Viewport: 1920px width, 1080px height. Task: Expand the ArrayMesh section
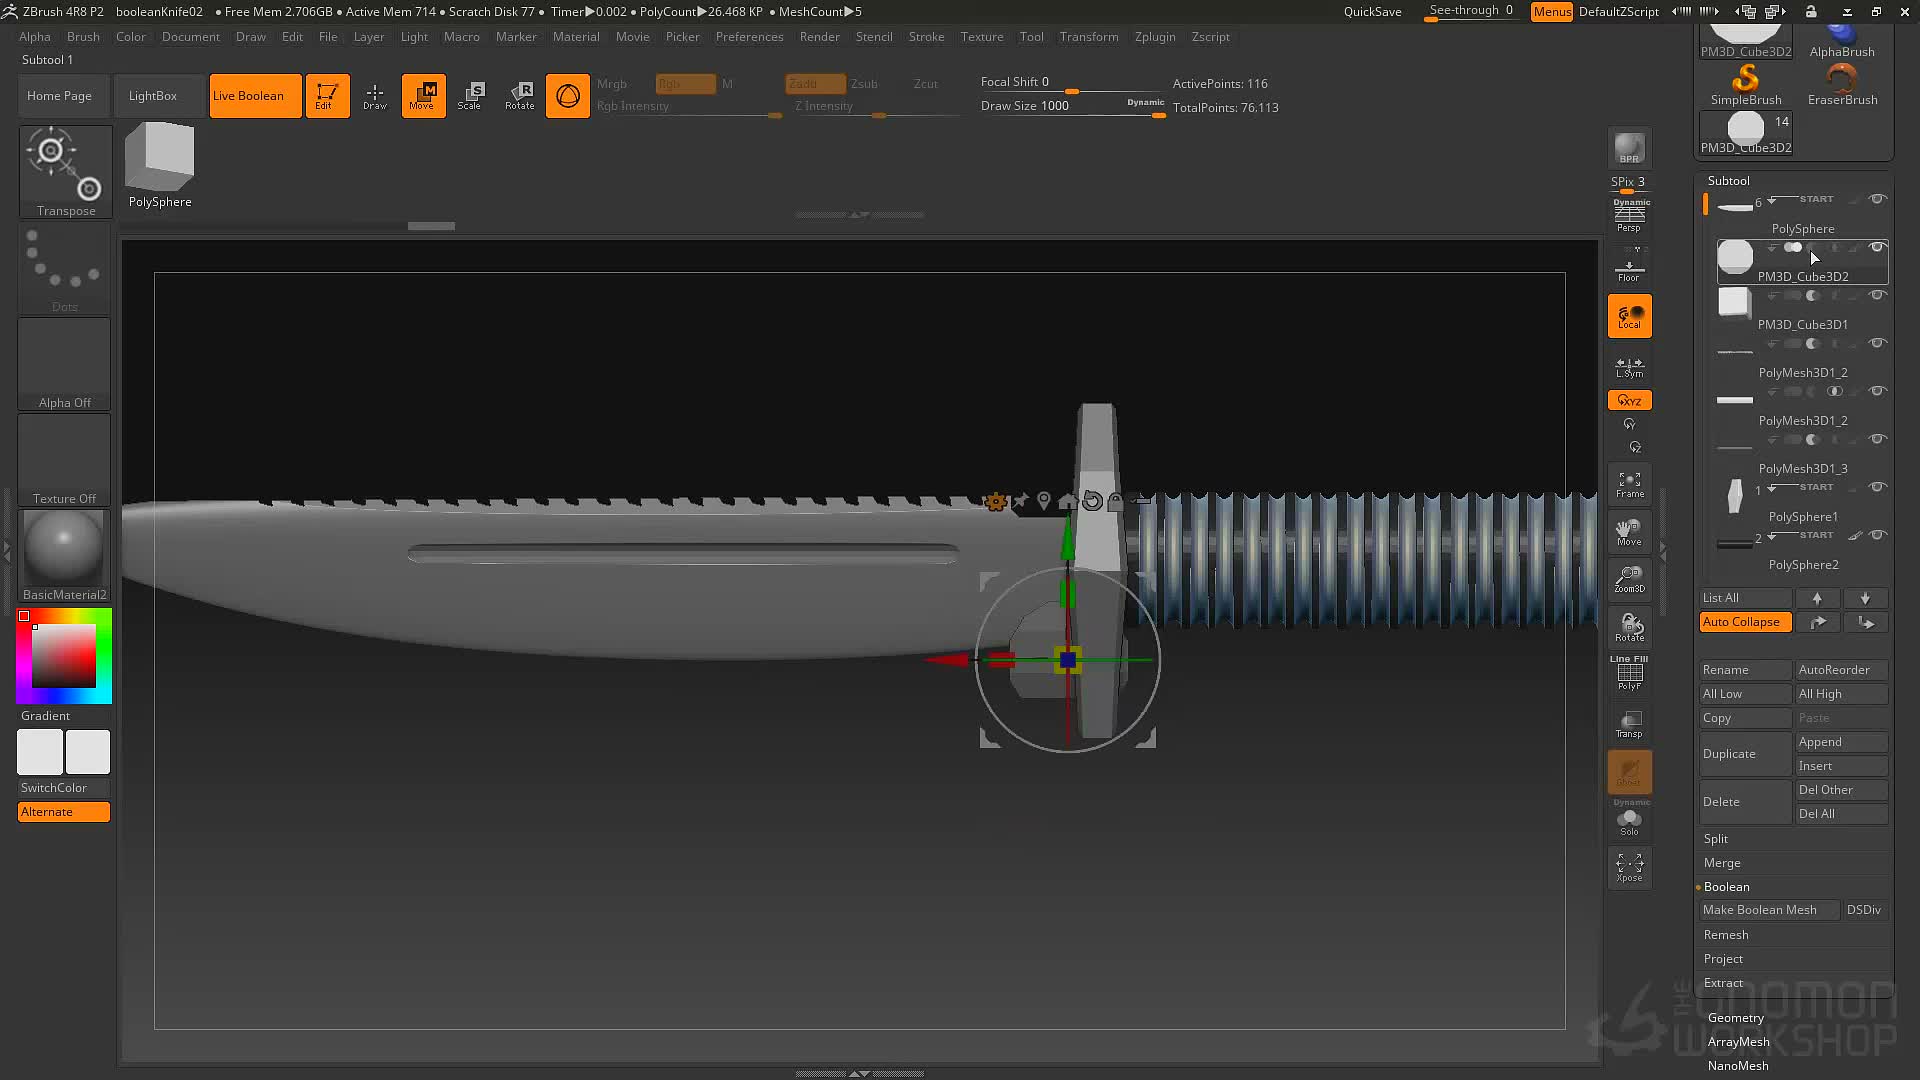point(1738,1042)
